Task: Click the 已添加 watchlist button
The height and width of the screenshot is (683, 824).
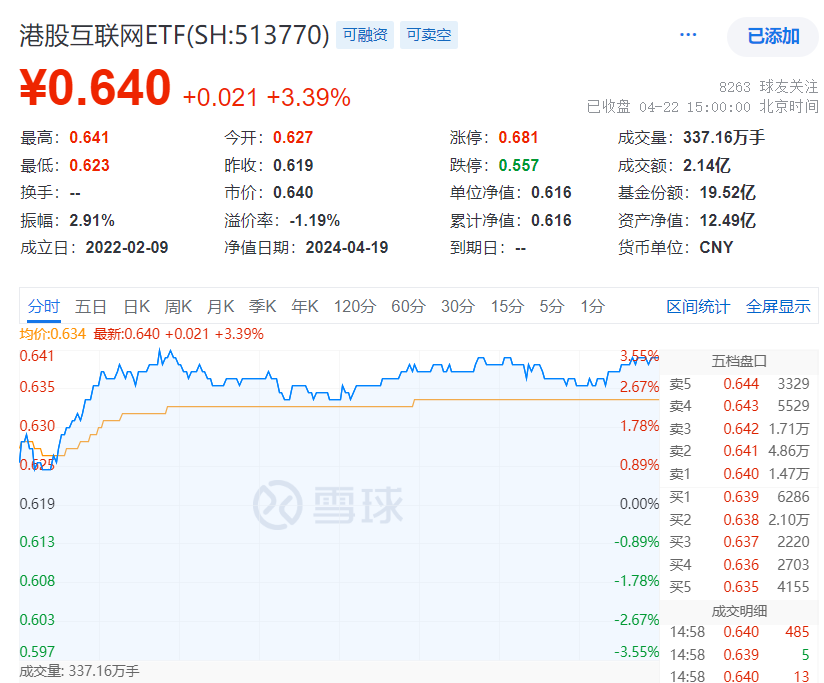Action: tap(773, 36)
